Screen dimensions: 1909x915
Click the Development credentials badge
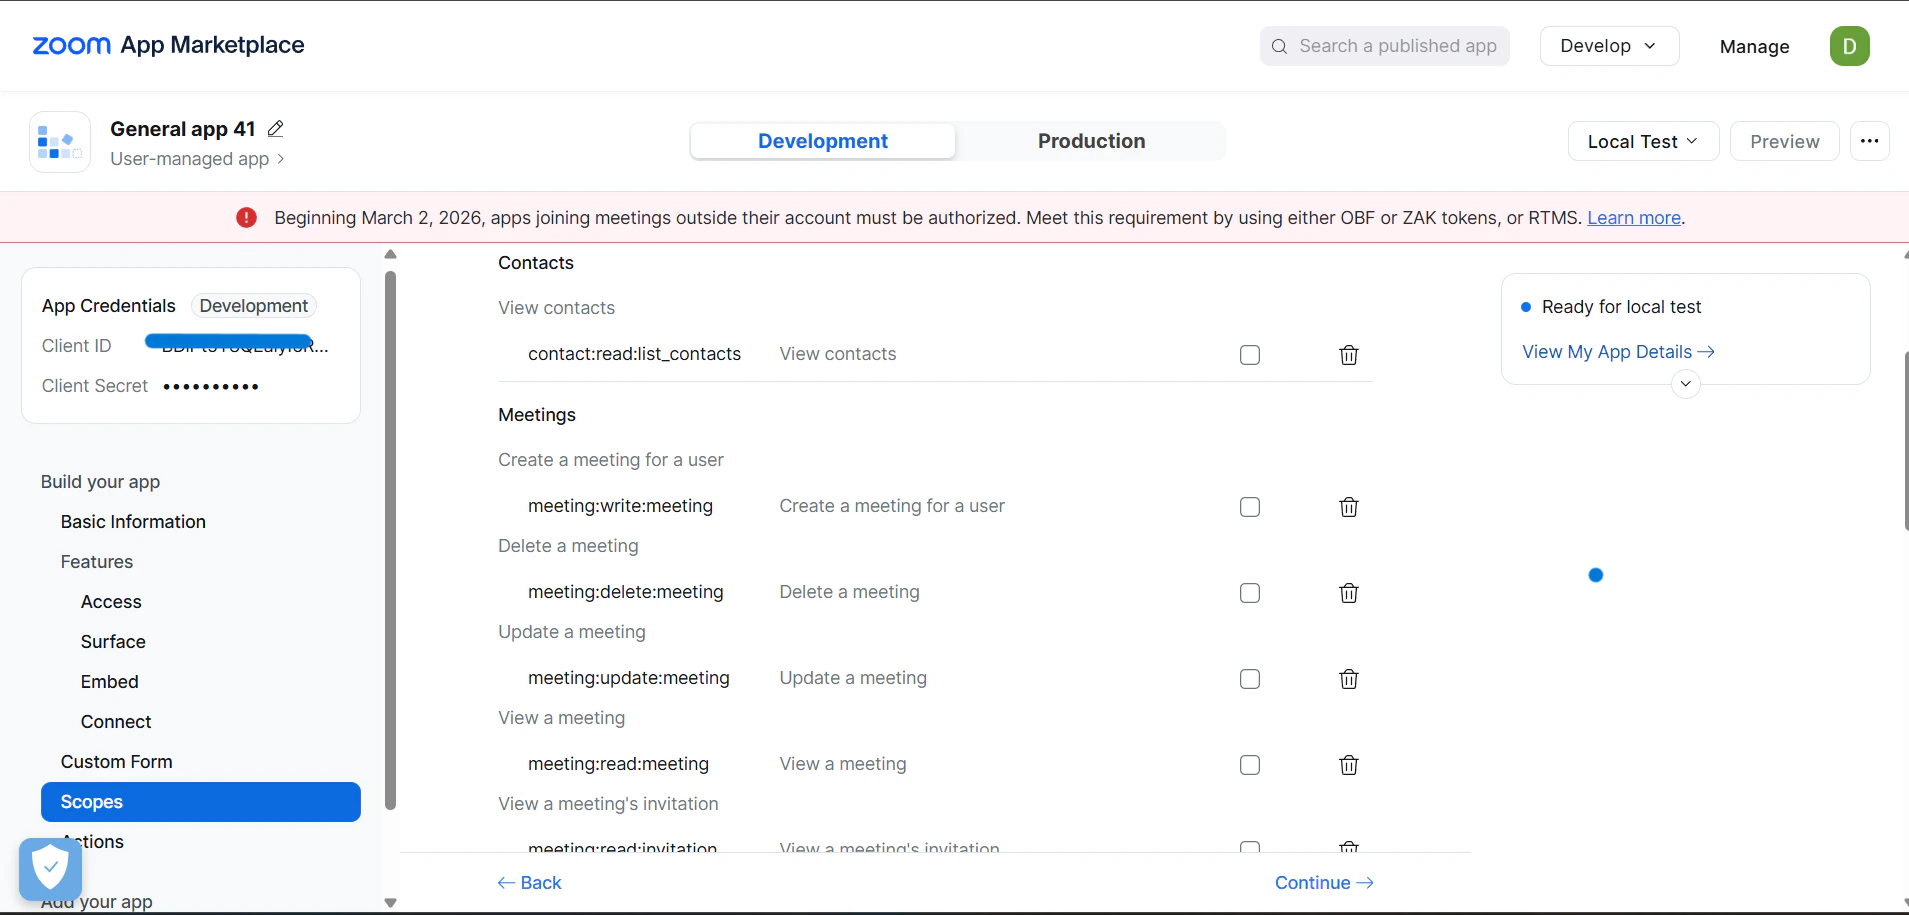[x=253, y=306]
